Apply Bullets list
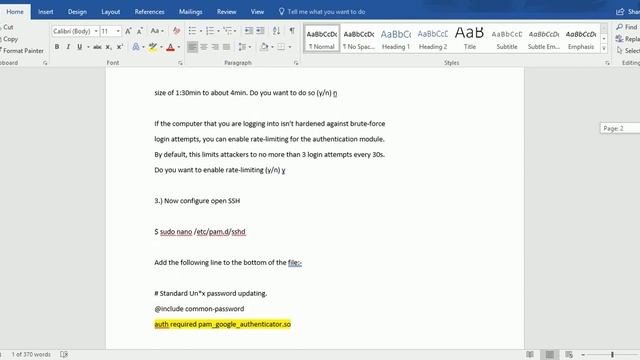 tap(192, 31)
